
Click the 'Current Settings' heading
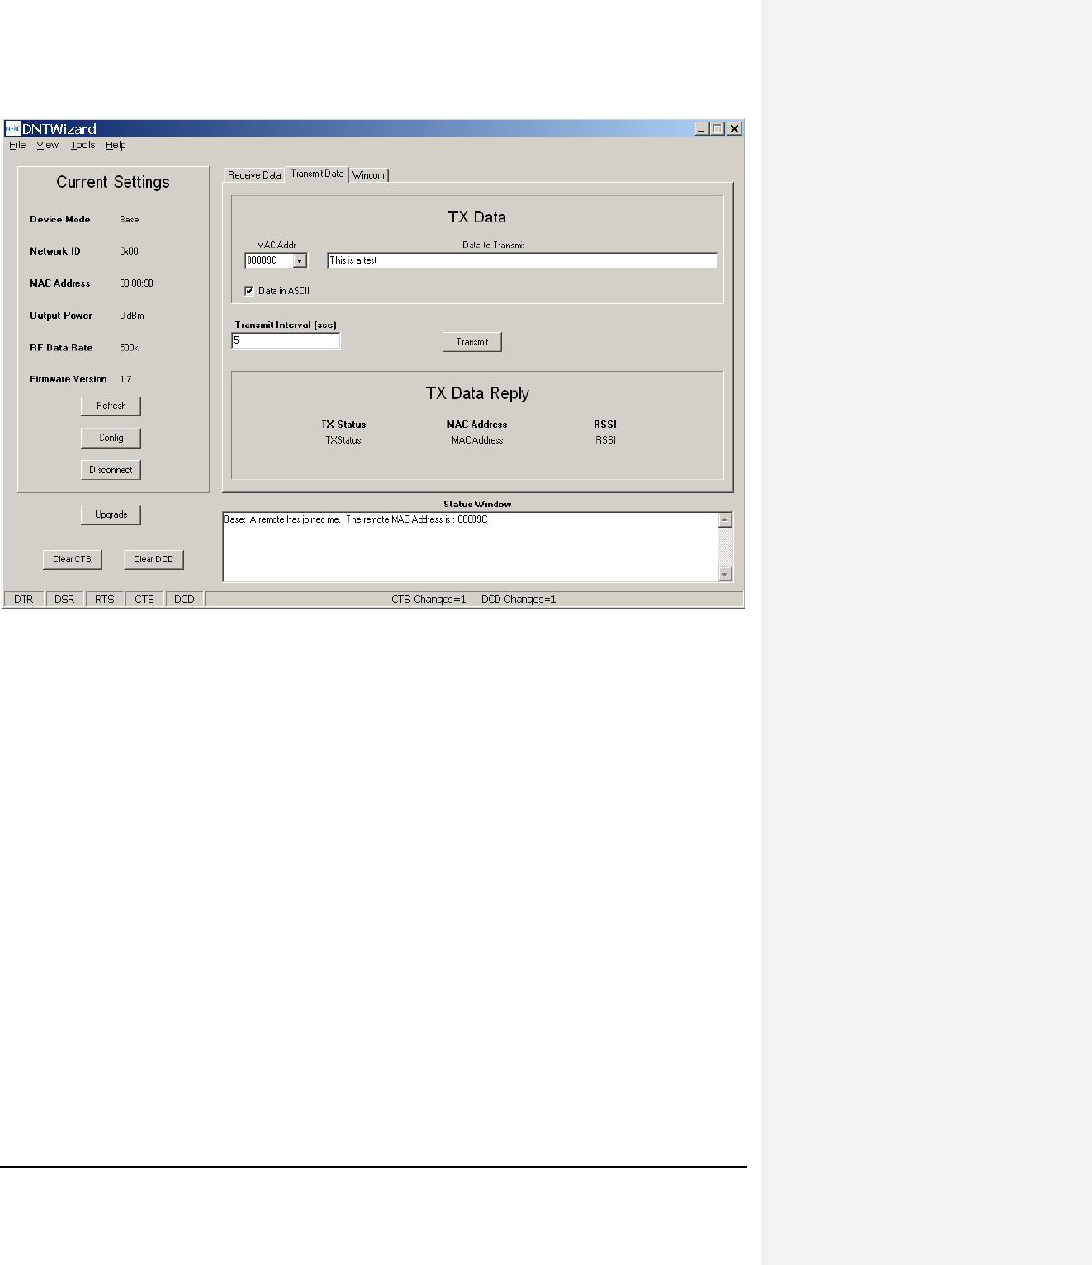click(113, 182)
